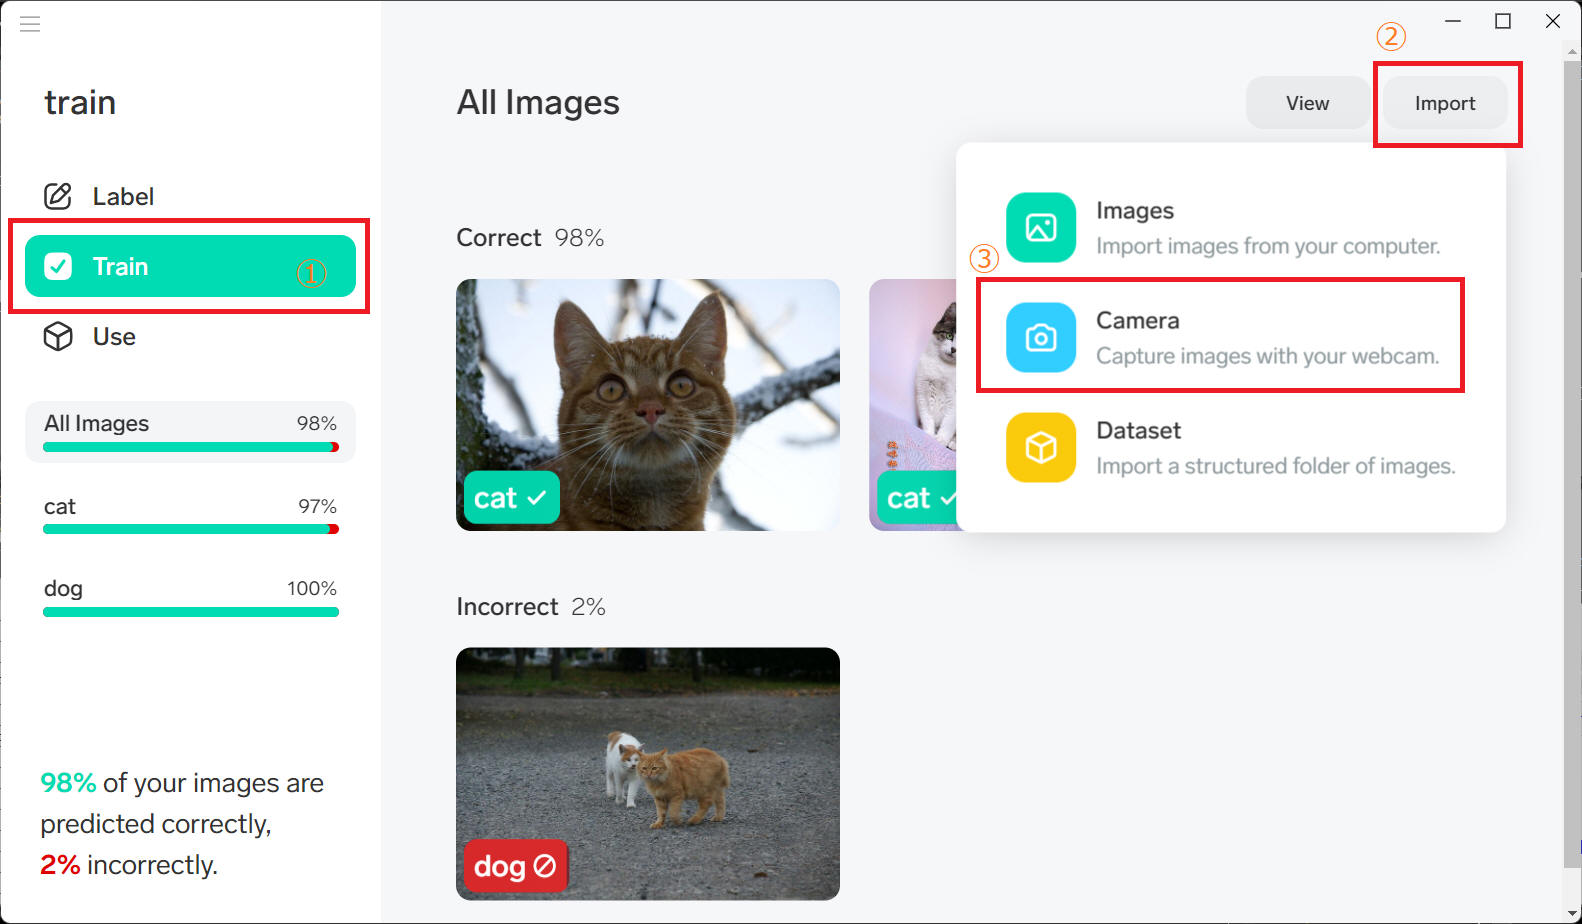
Task: Click the 'All Images' heading
Action: tap(538, 102)
